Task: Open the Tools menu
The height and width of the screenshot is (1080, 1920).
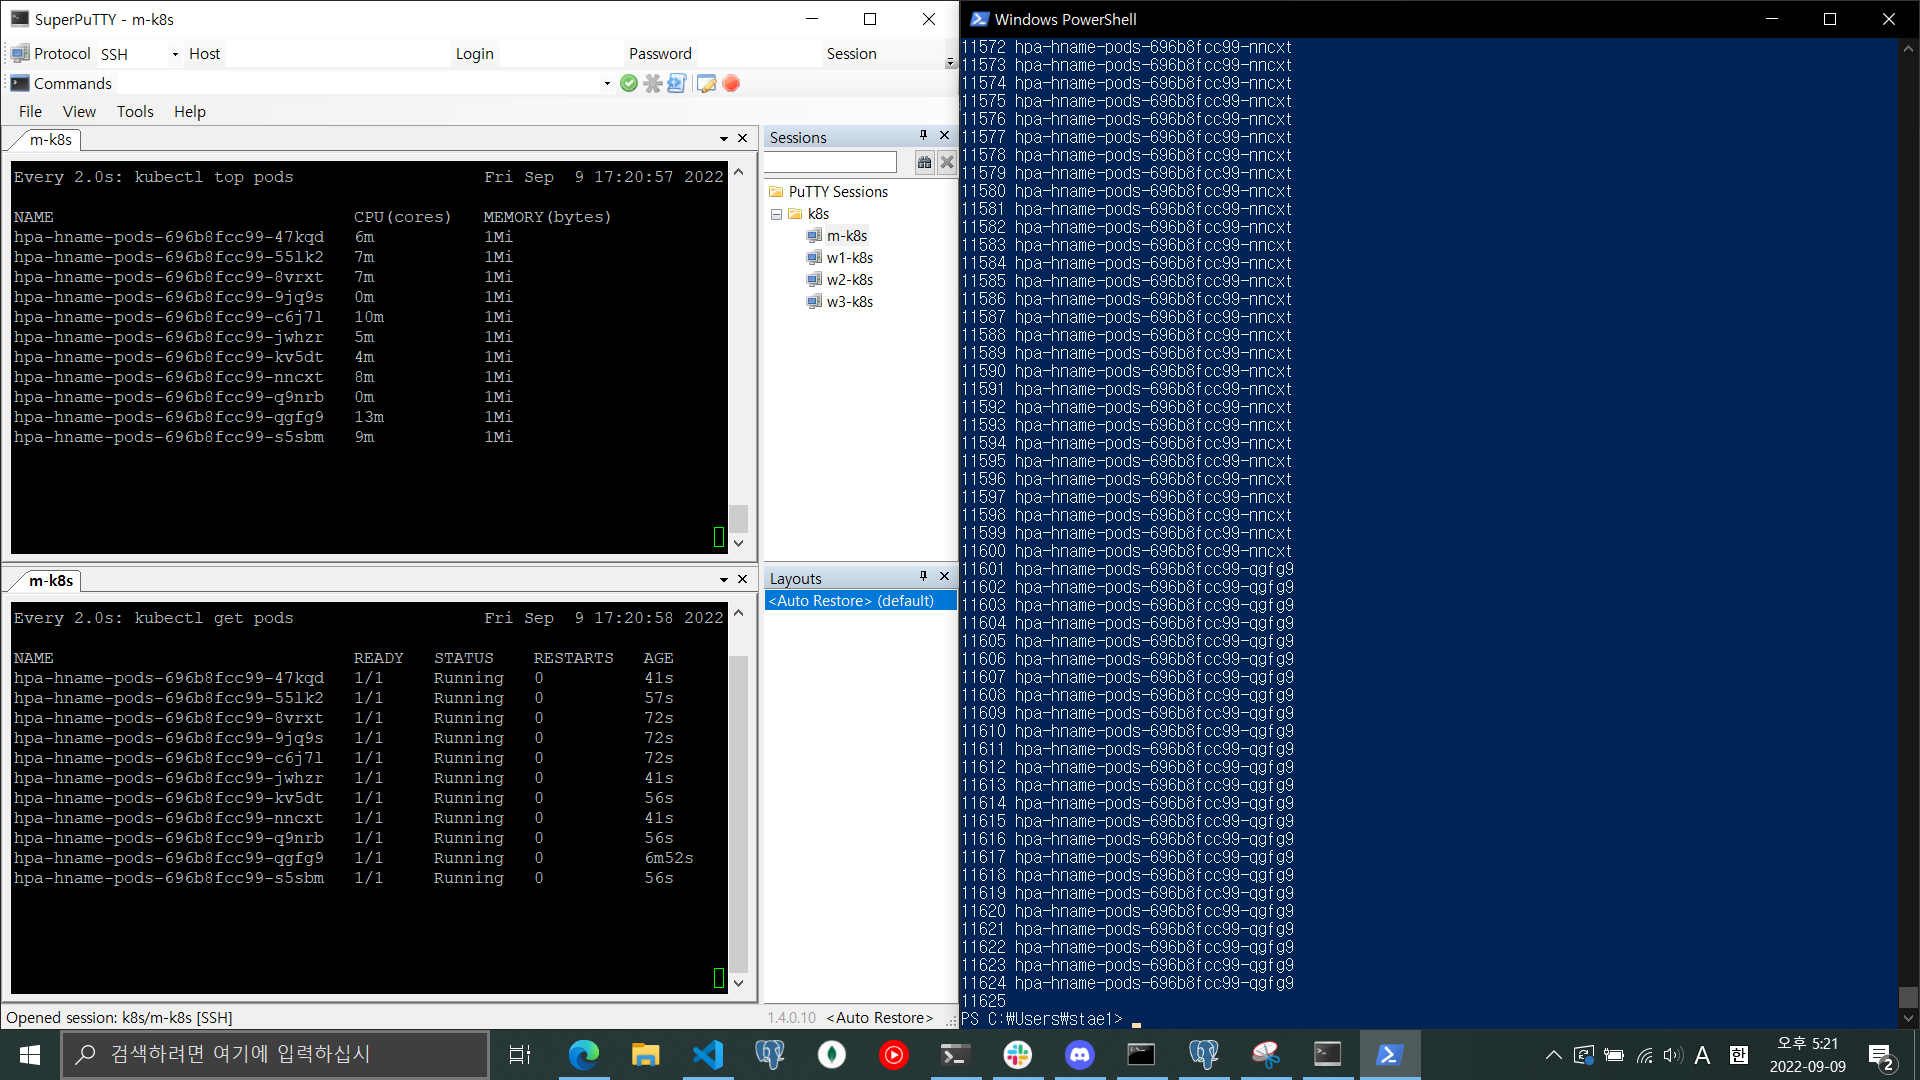Action: pyautogui.click(x=135, y=112)
